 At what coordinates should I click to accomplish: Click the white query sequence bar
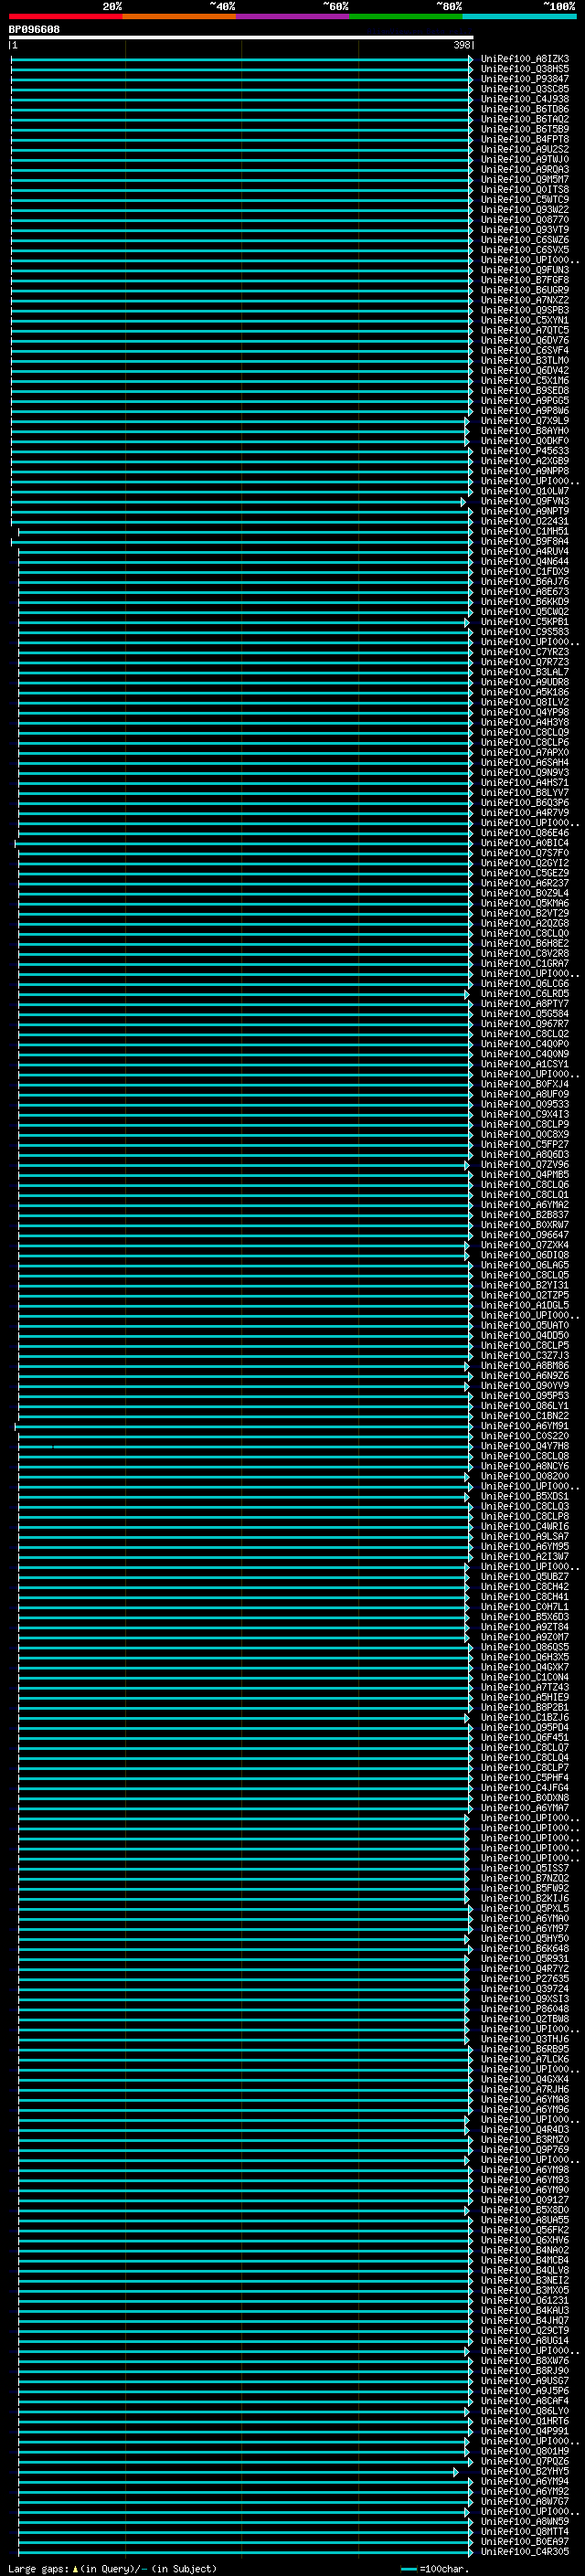coord(241,37)
